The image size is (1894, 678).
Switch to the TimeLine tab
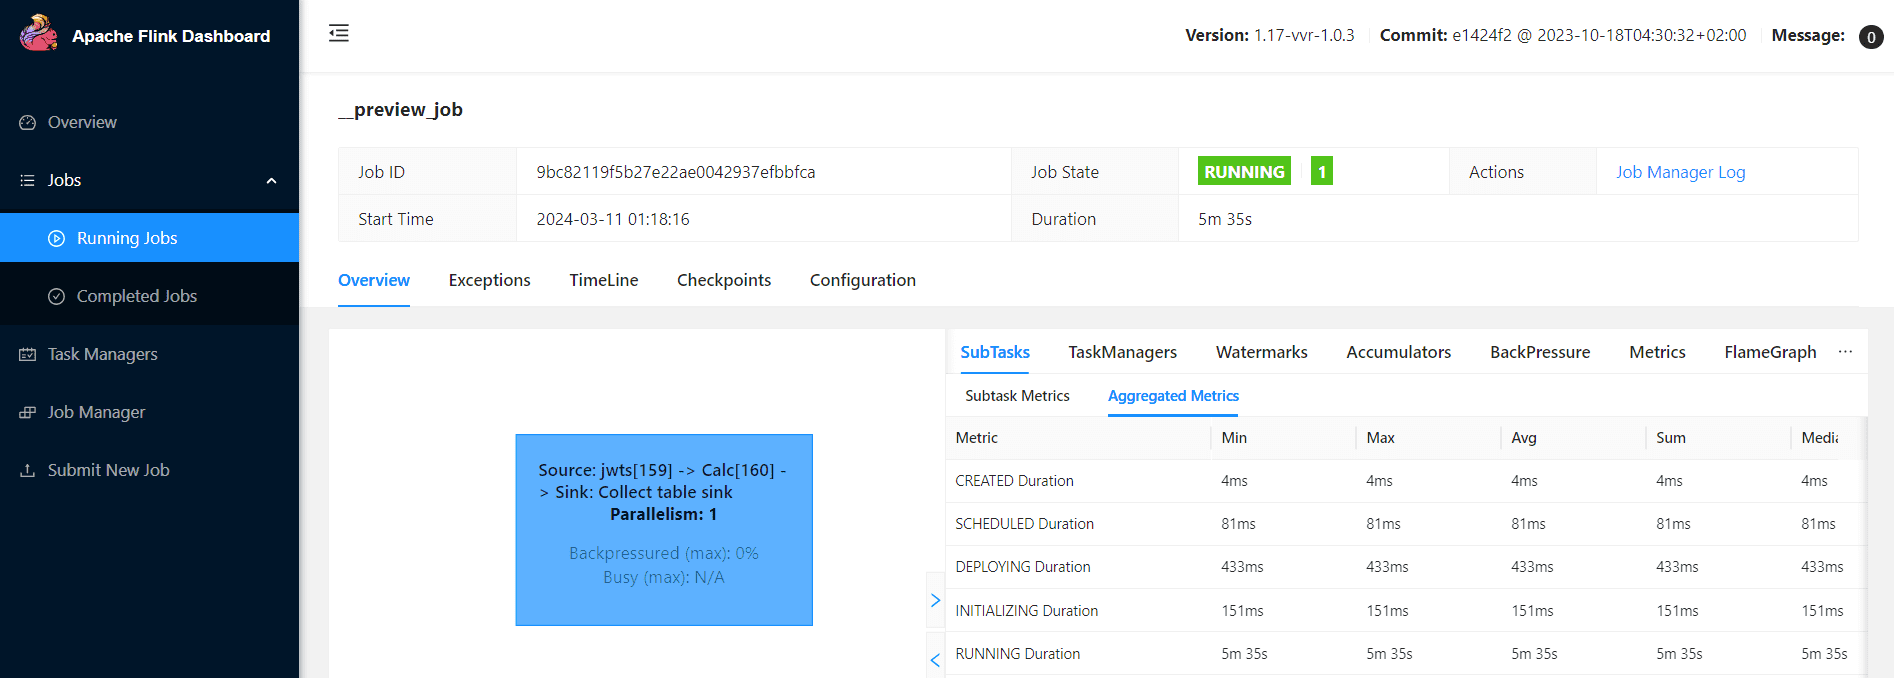pos(604,280)
